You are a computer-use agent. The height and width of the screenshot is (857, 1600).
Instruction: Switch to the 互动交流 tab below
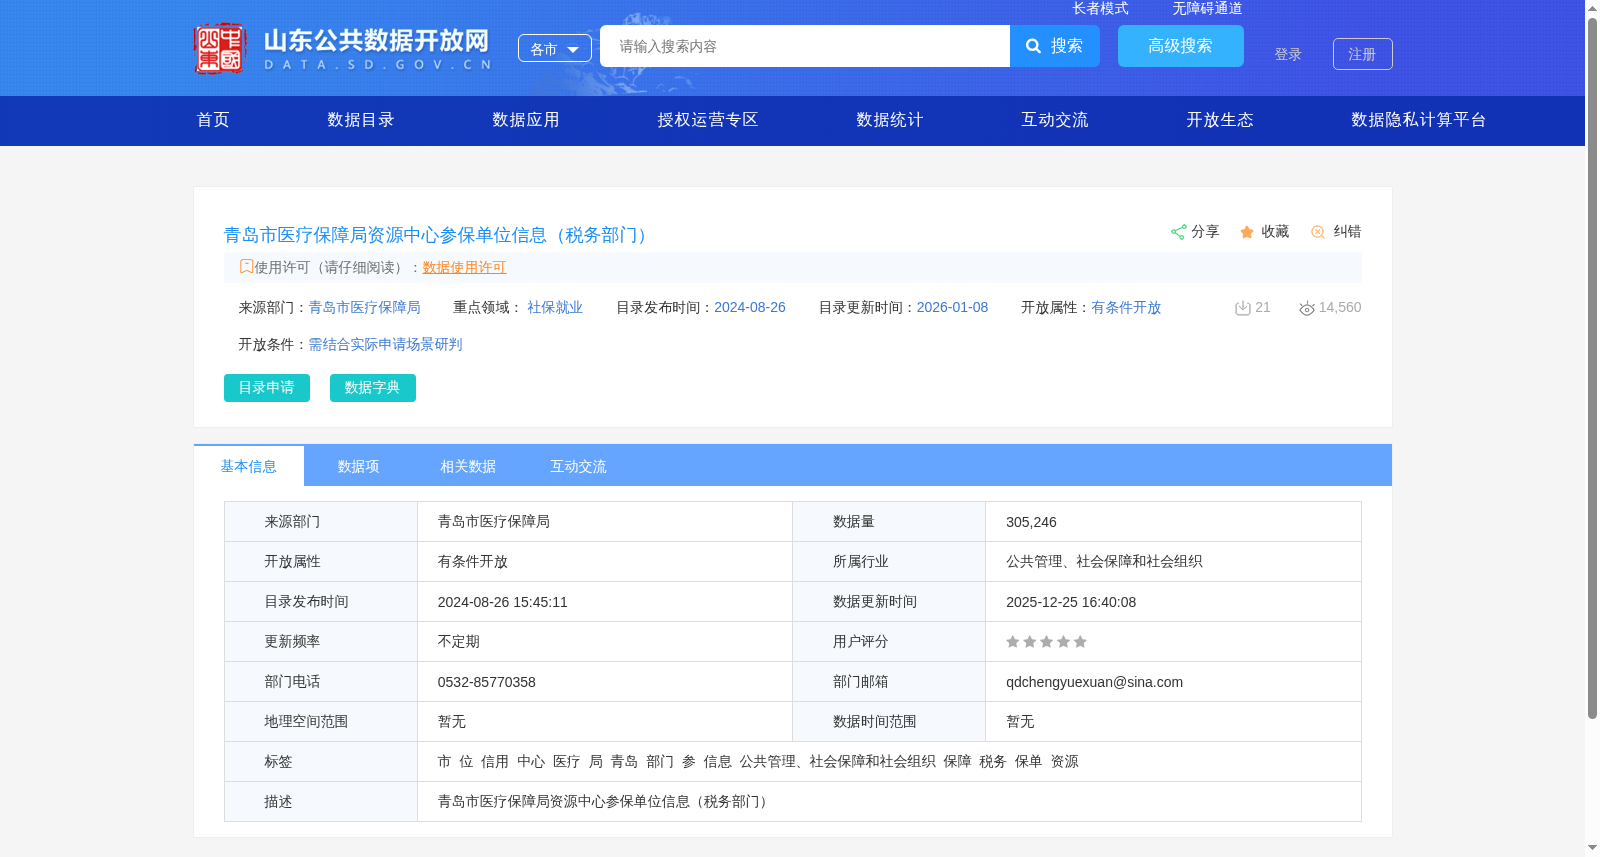579,466
